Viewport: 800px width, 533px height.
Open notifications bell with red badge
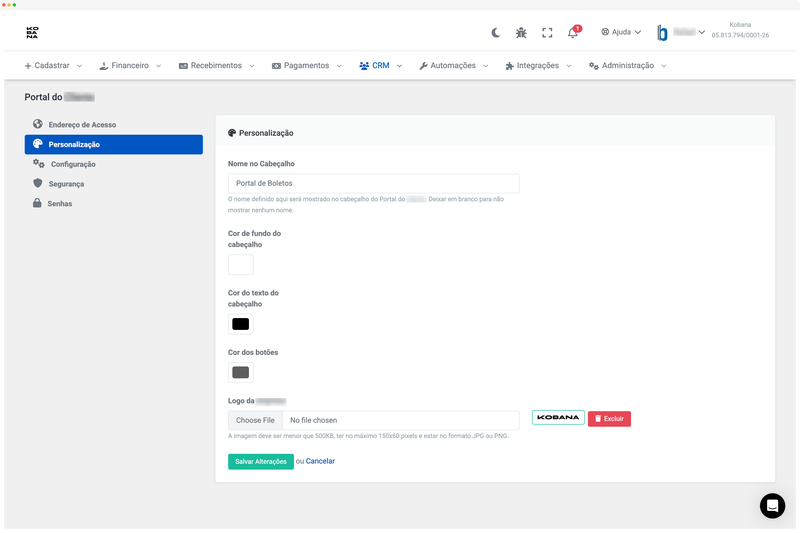573,32
